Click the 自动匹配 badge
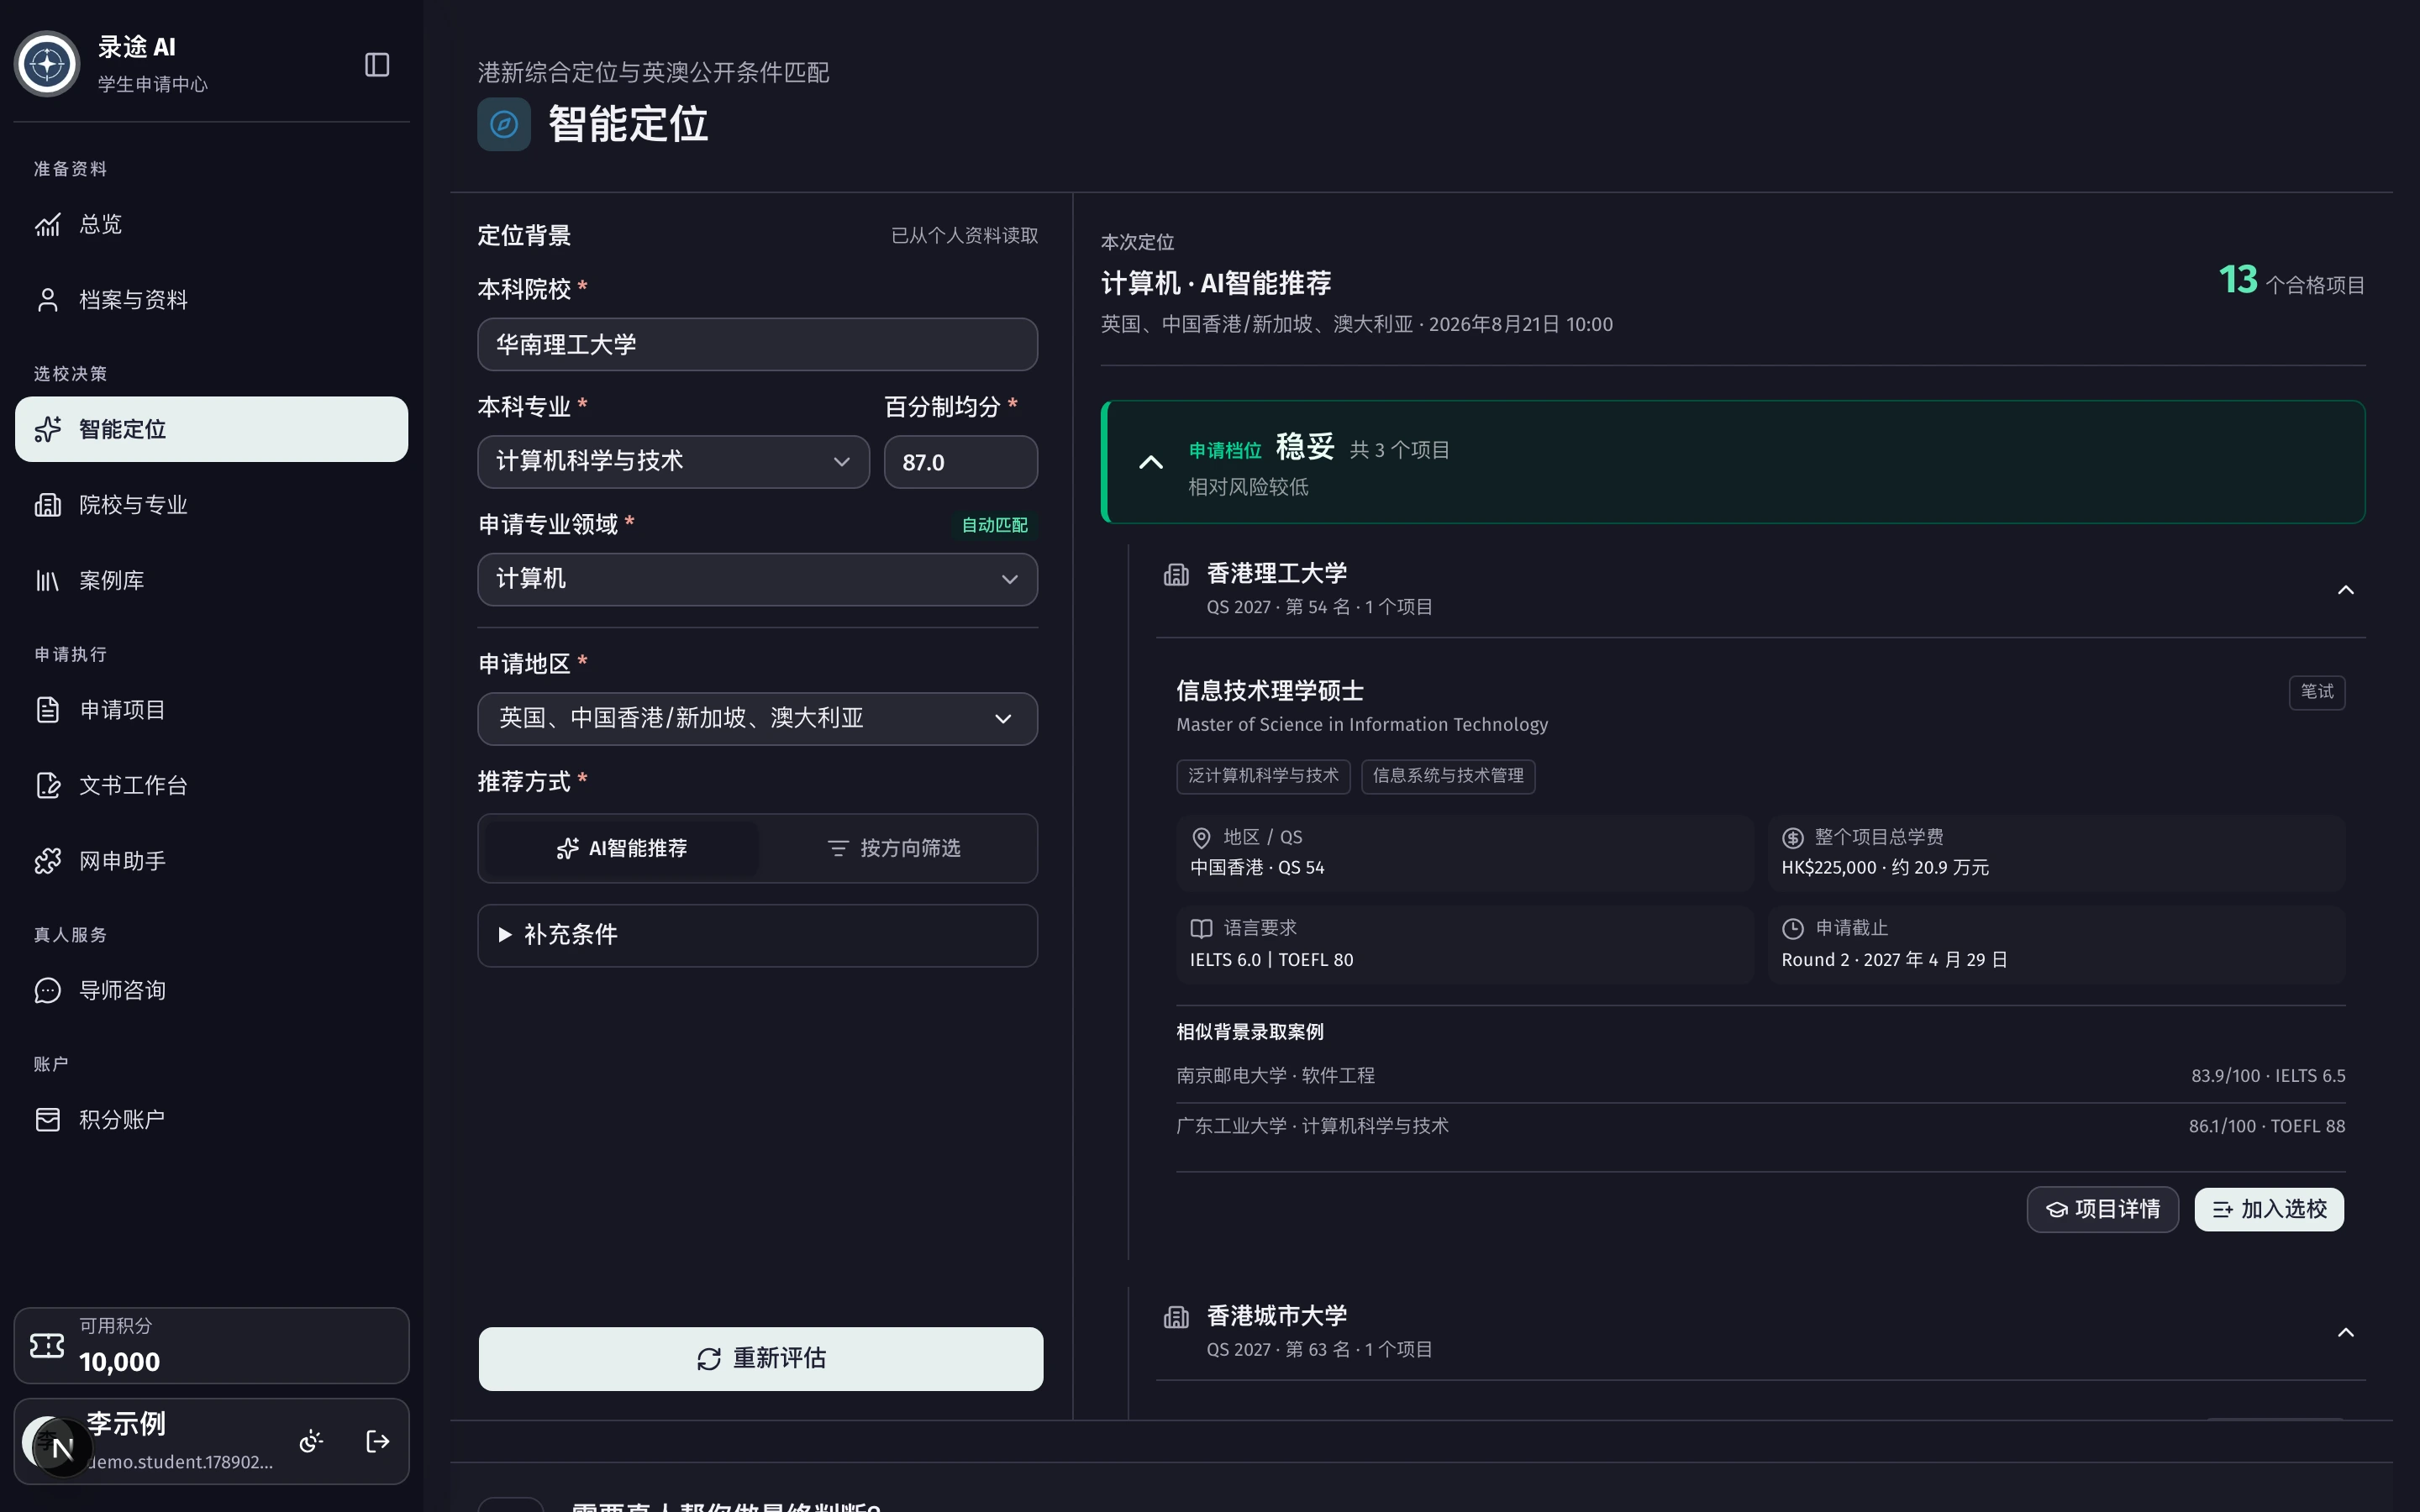The width and height of the screenshot is (2420, 1512). click(x=994, y=526)
